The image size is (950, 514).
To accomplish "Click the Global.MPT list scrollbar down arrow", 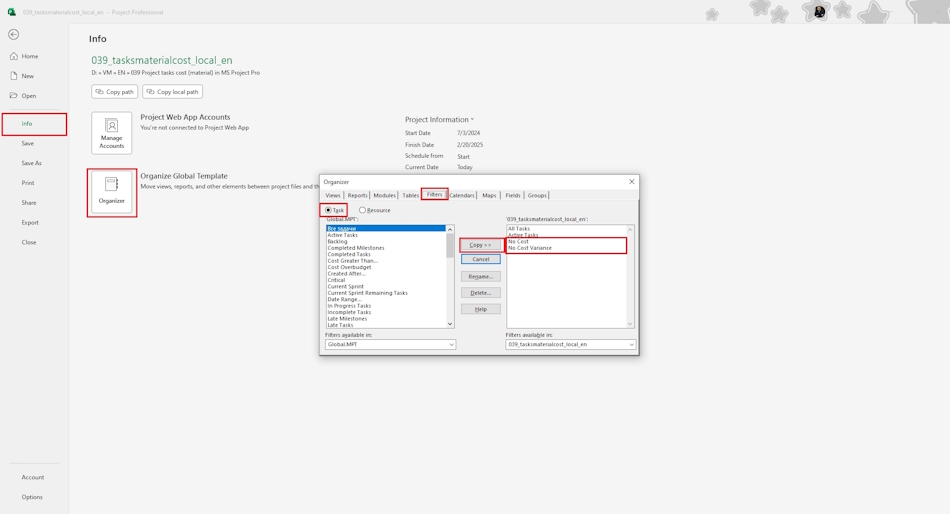I will tap(450, 324).
